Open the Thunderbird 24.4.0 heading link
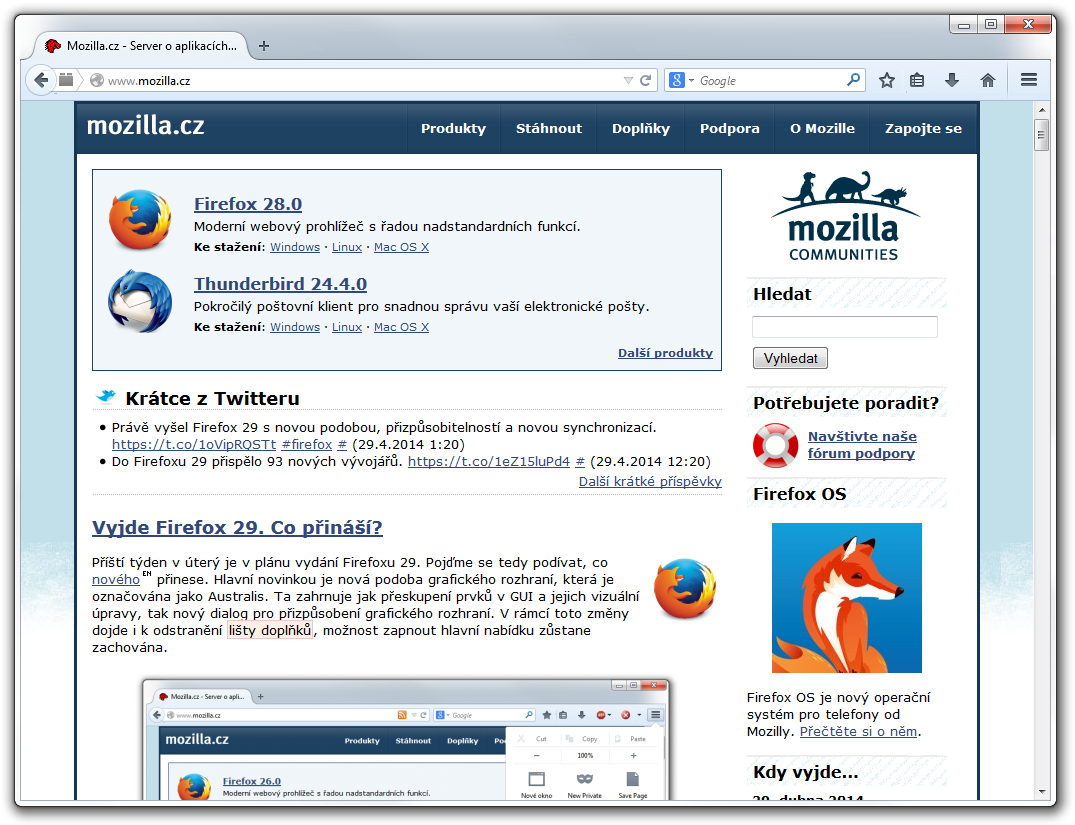Image resolution: width=1075 pixels, height=825 pixels. [280, 284]
